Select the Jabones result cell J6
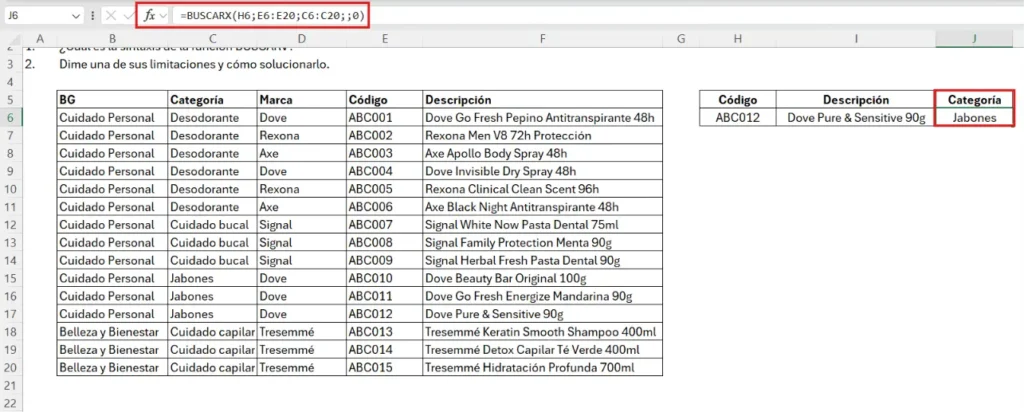 click(x=974, y=118)
